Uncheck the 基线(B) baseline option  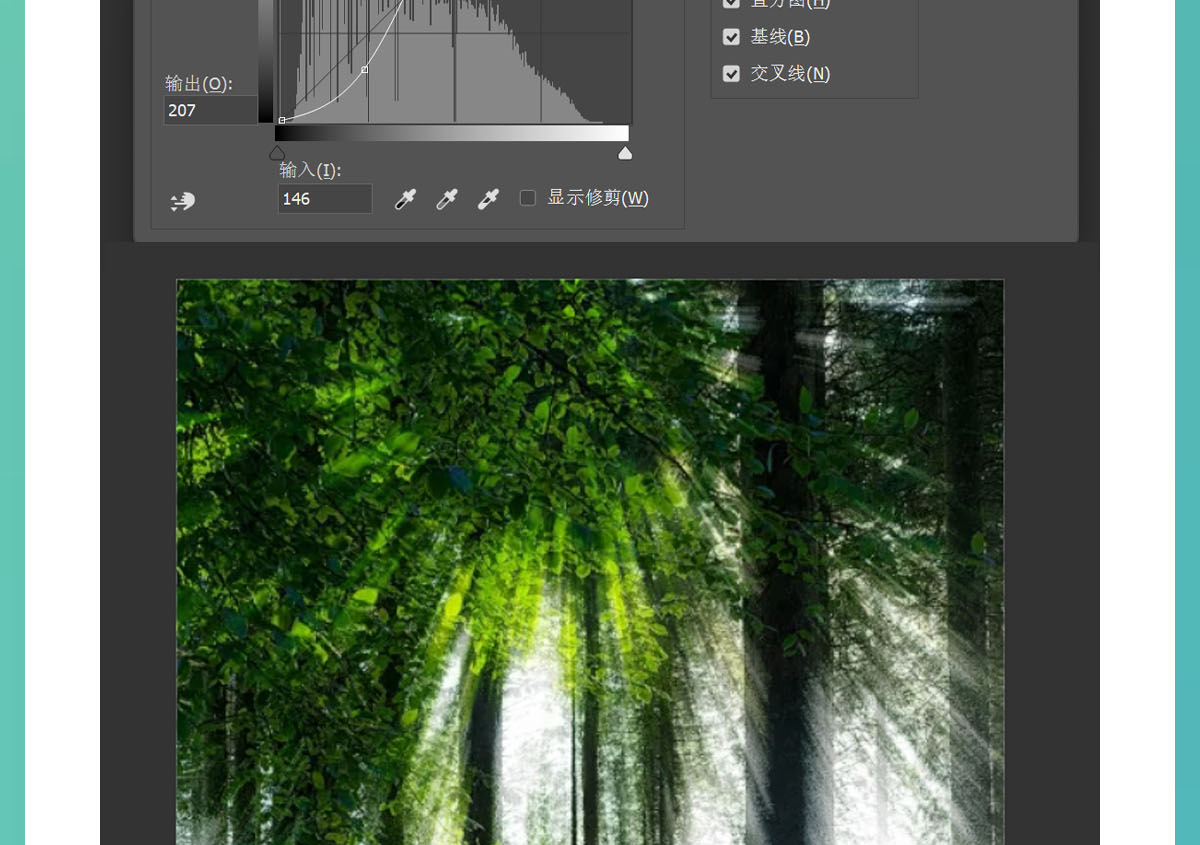[732, 37]
